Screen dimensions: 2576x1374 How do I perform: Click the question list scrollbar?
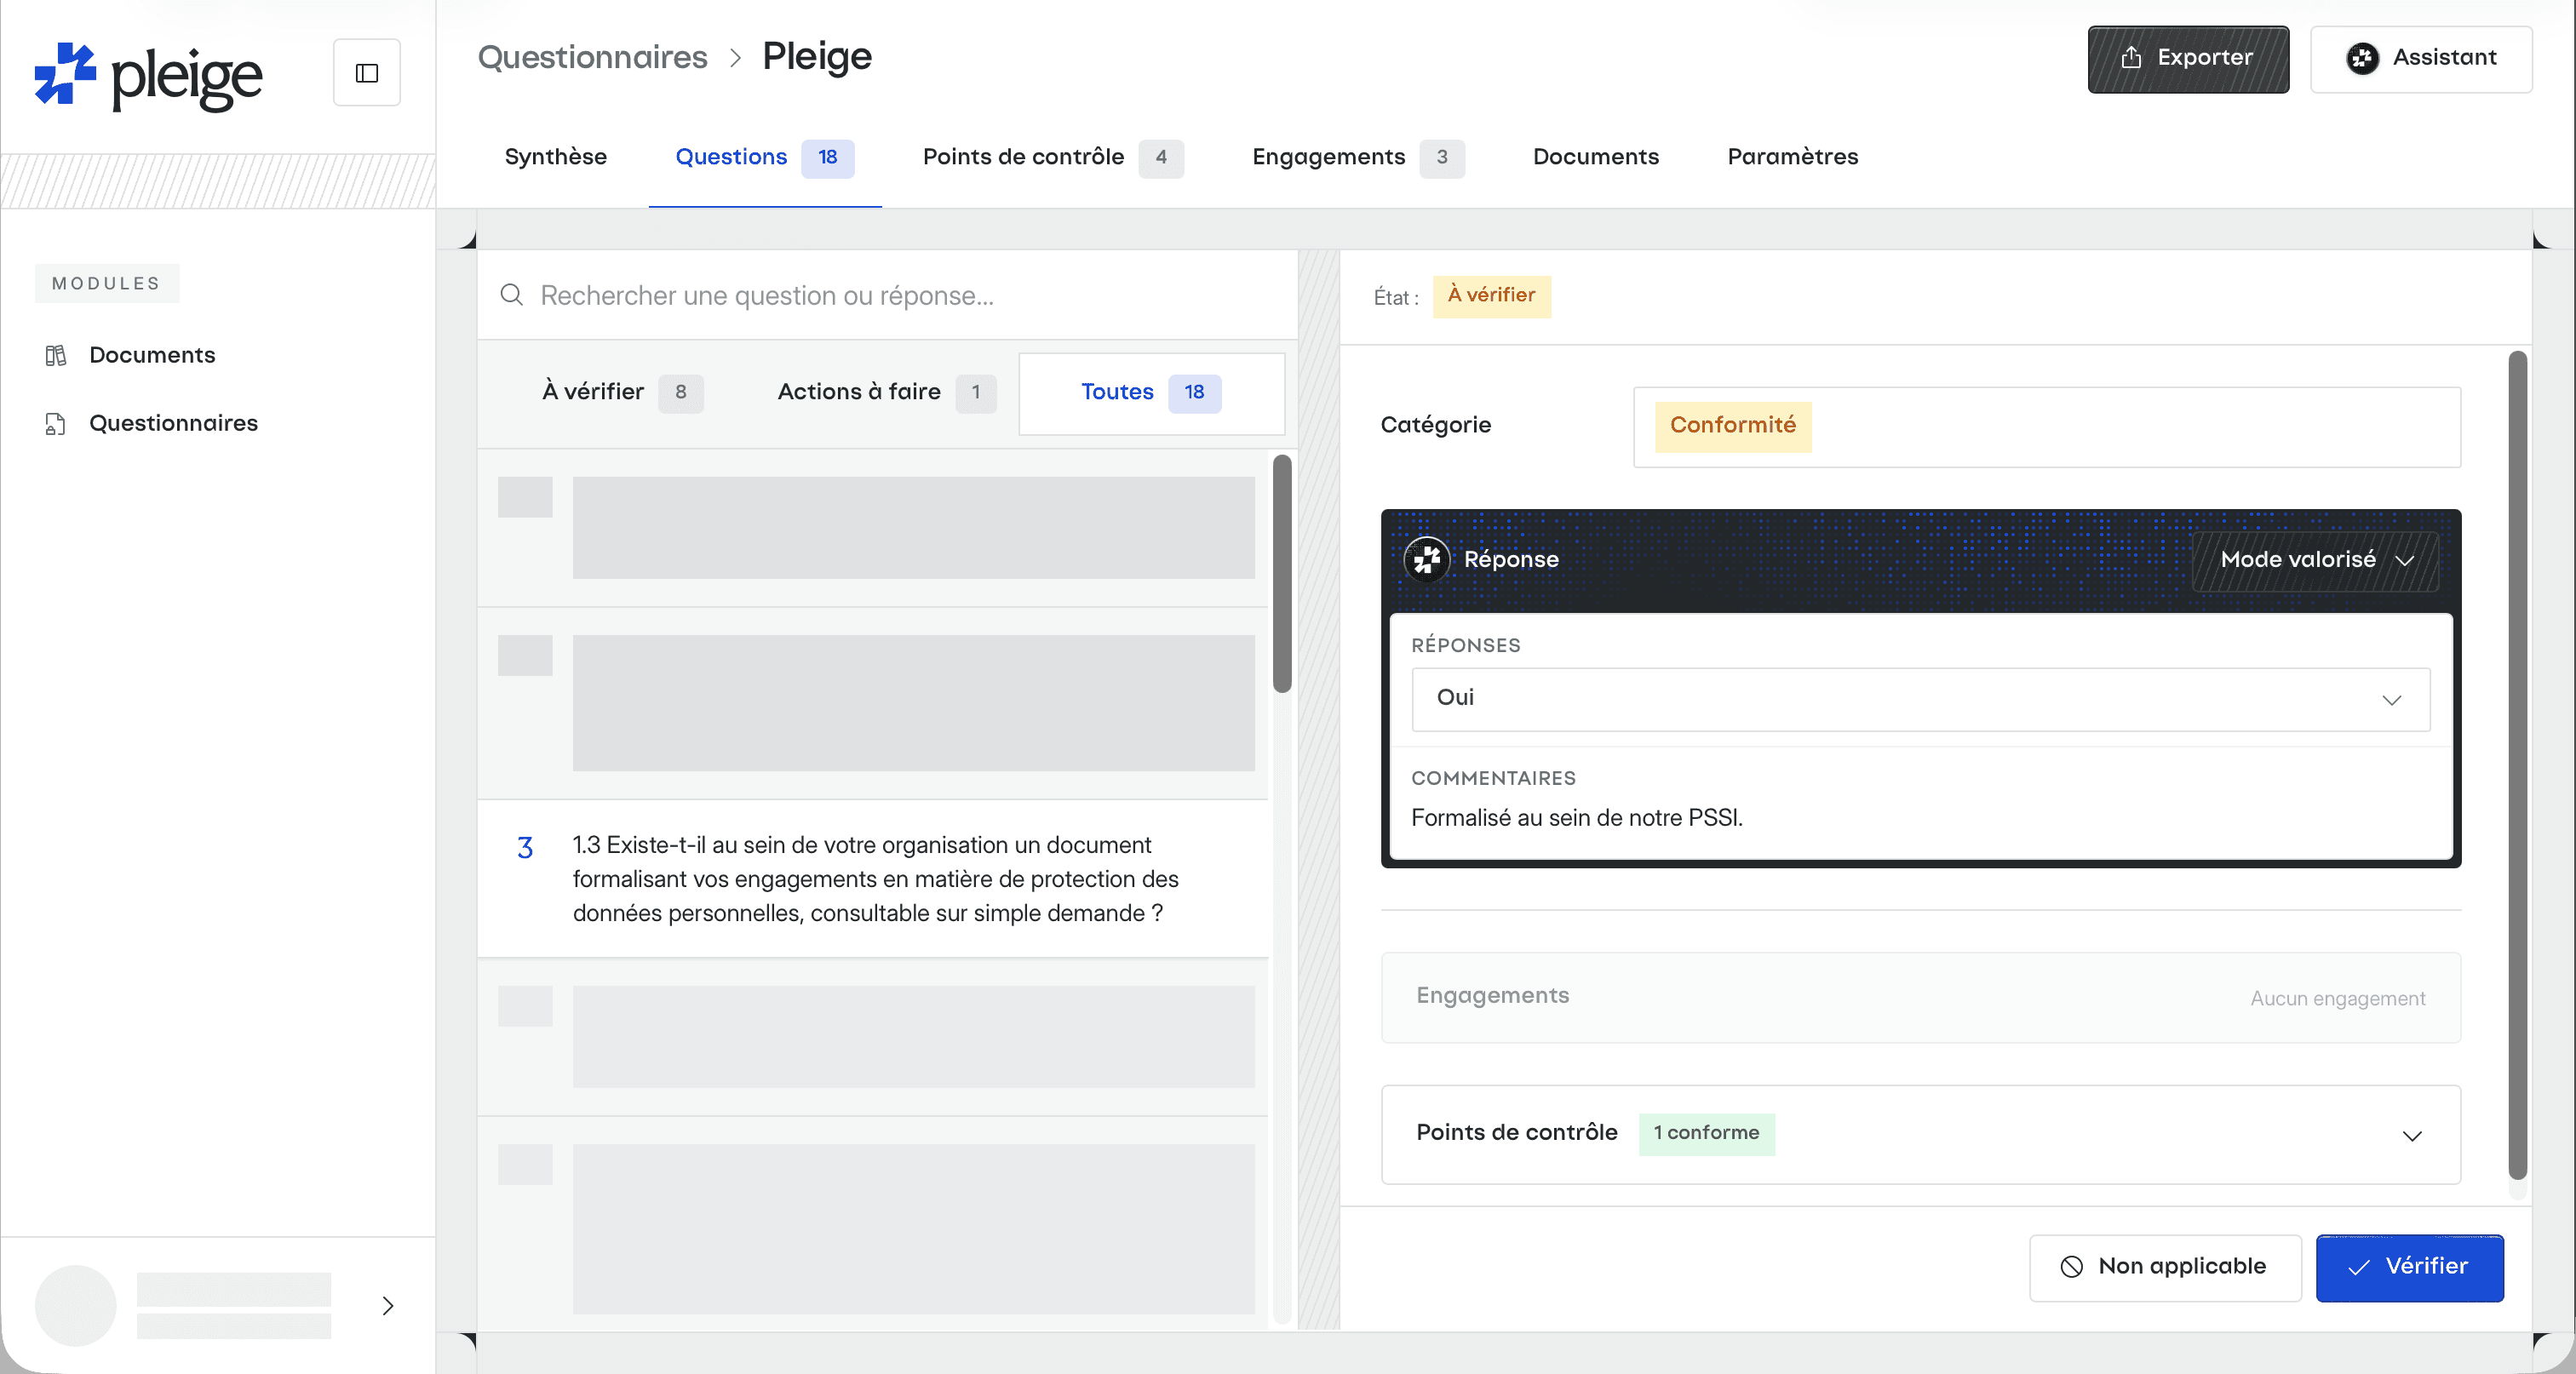pos(1281,573)
